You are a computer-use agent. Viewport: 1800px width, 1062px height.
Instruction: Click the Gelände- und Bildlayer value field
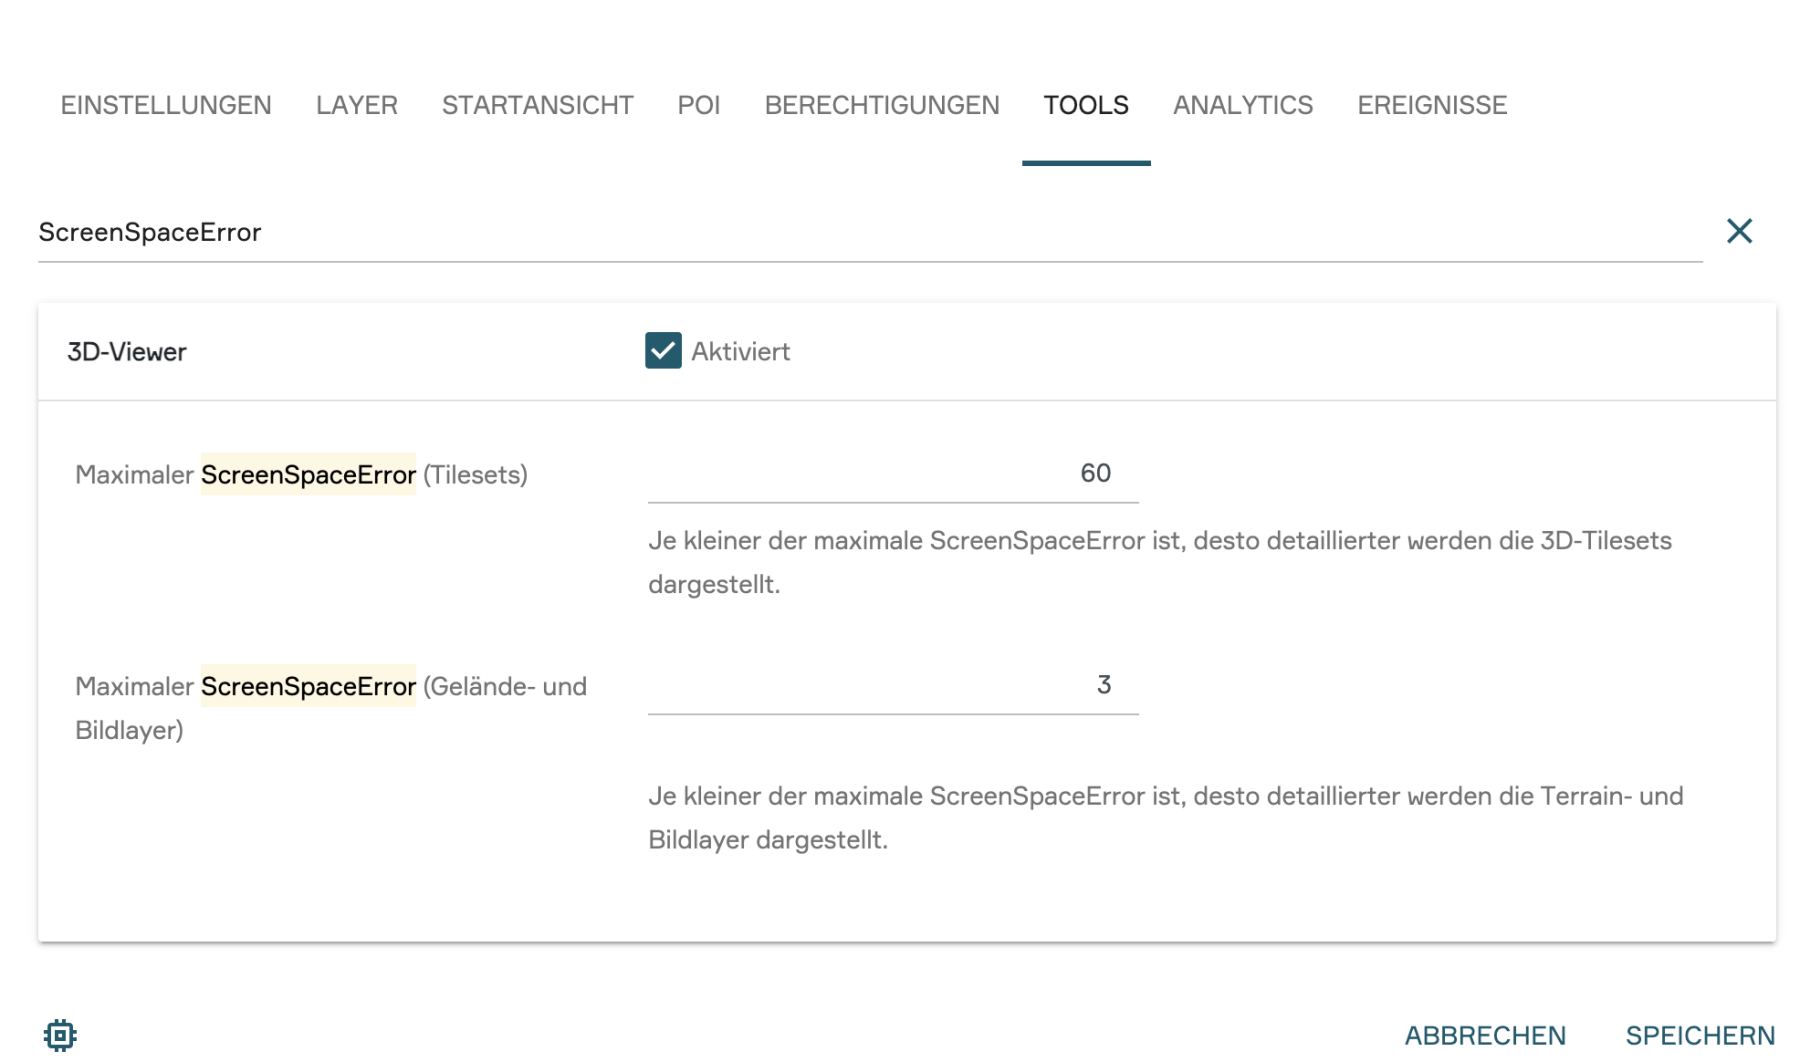(892, 685)
